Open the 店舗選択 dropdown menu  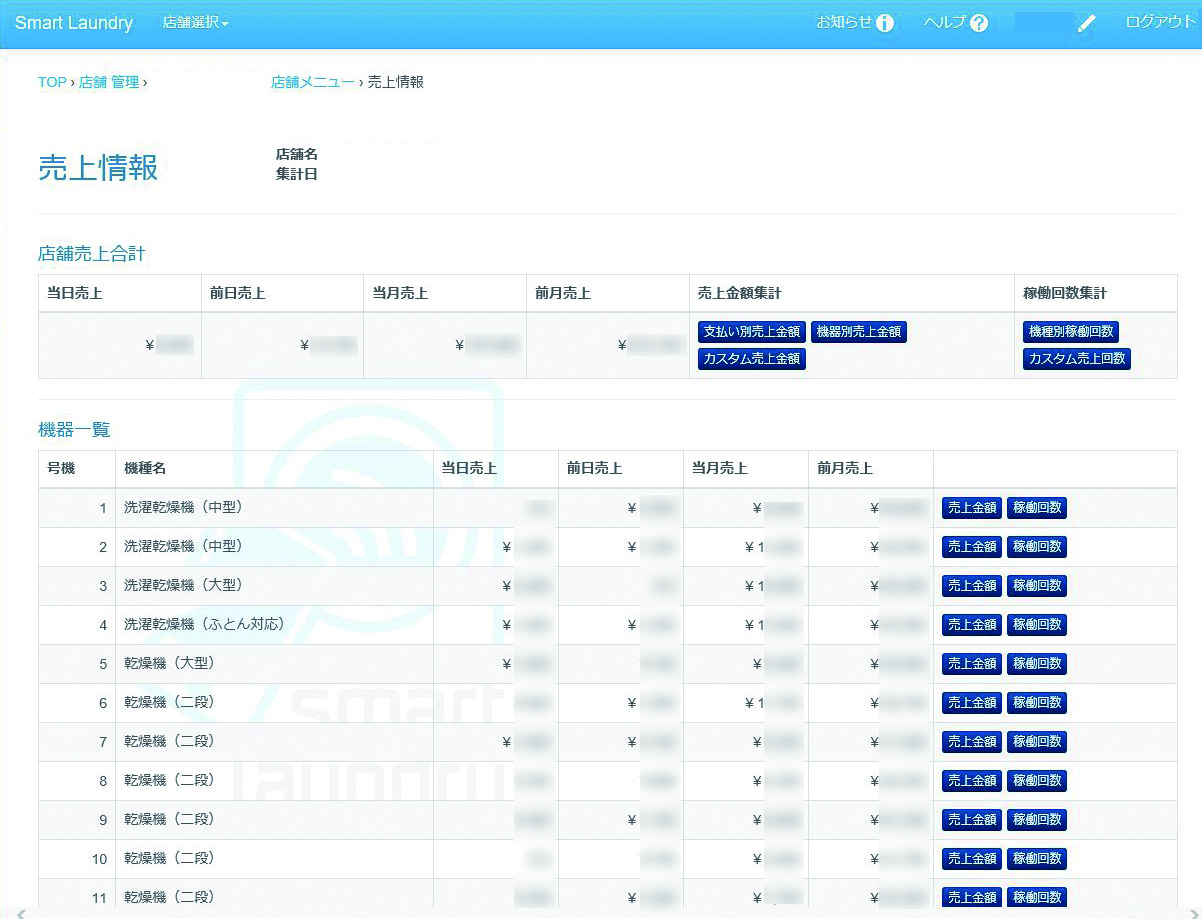[196, 23]
